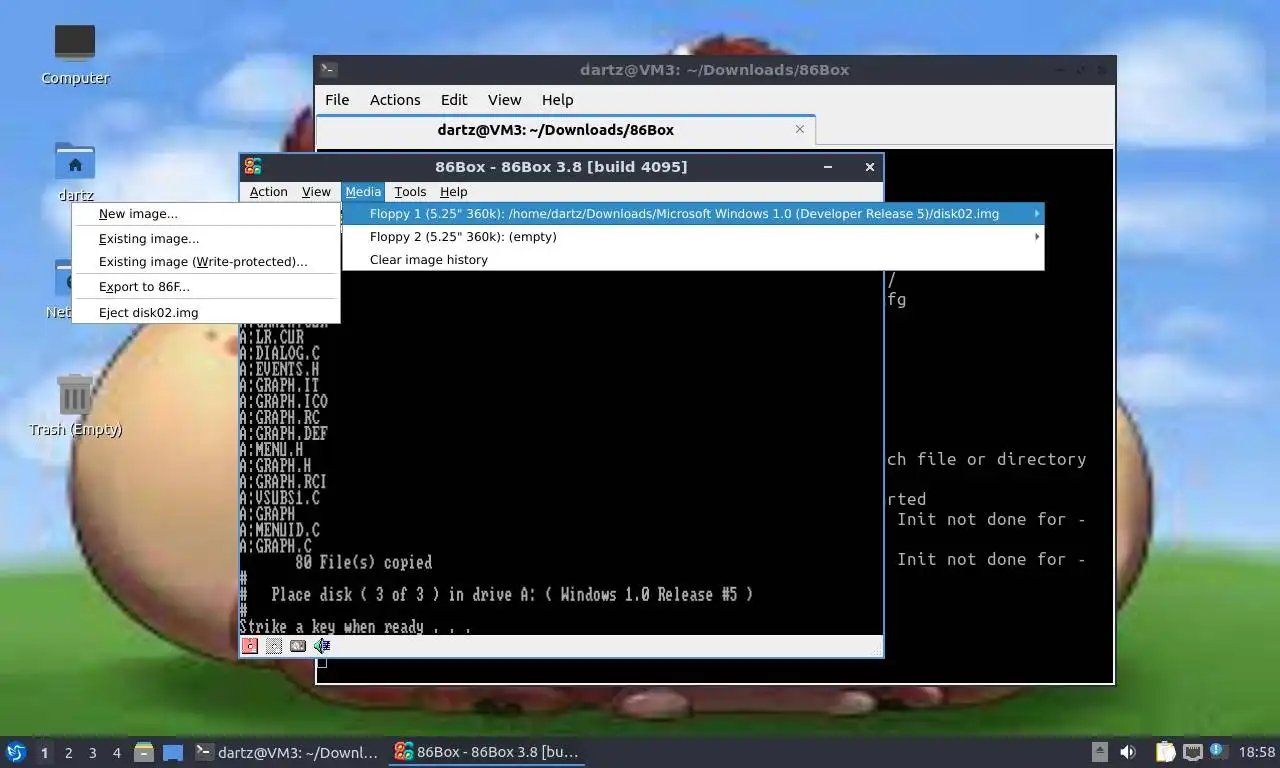This screenshot has width=1280, height=768.
Task: Open the volume control tray icon
Action: click(1128, 752)
